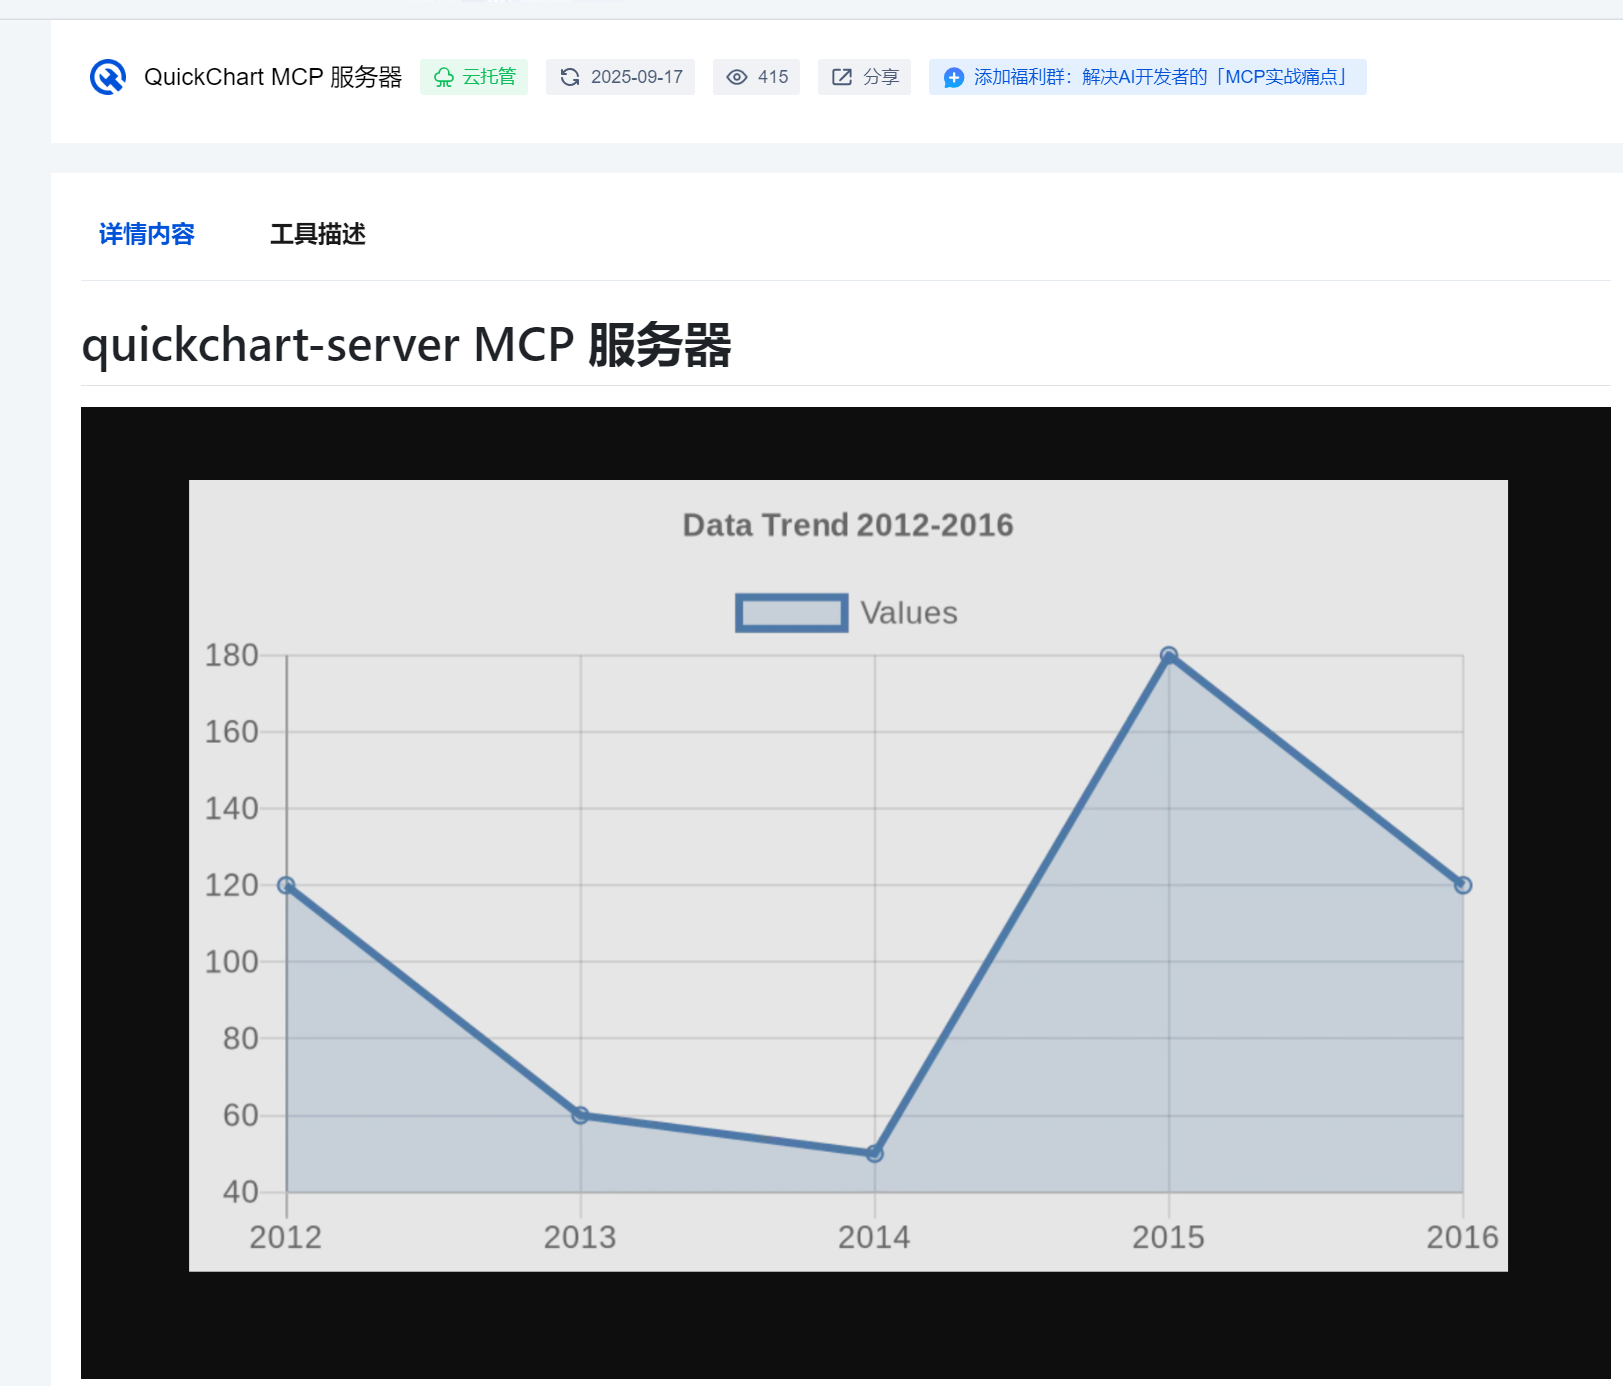Image resolution: width=1623 pixels, height=1386 pixels.
Task: Click the share icon beside 分享
Action: click(842, 77)
